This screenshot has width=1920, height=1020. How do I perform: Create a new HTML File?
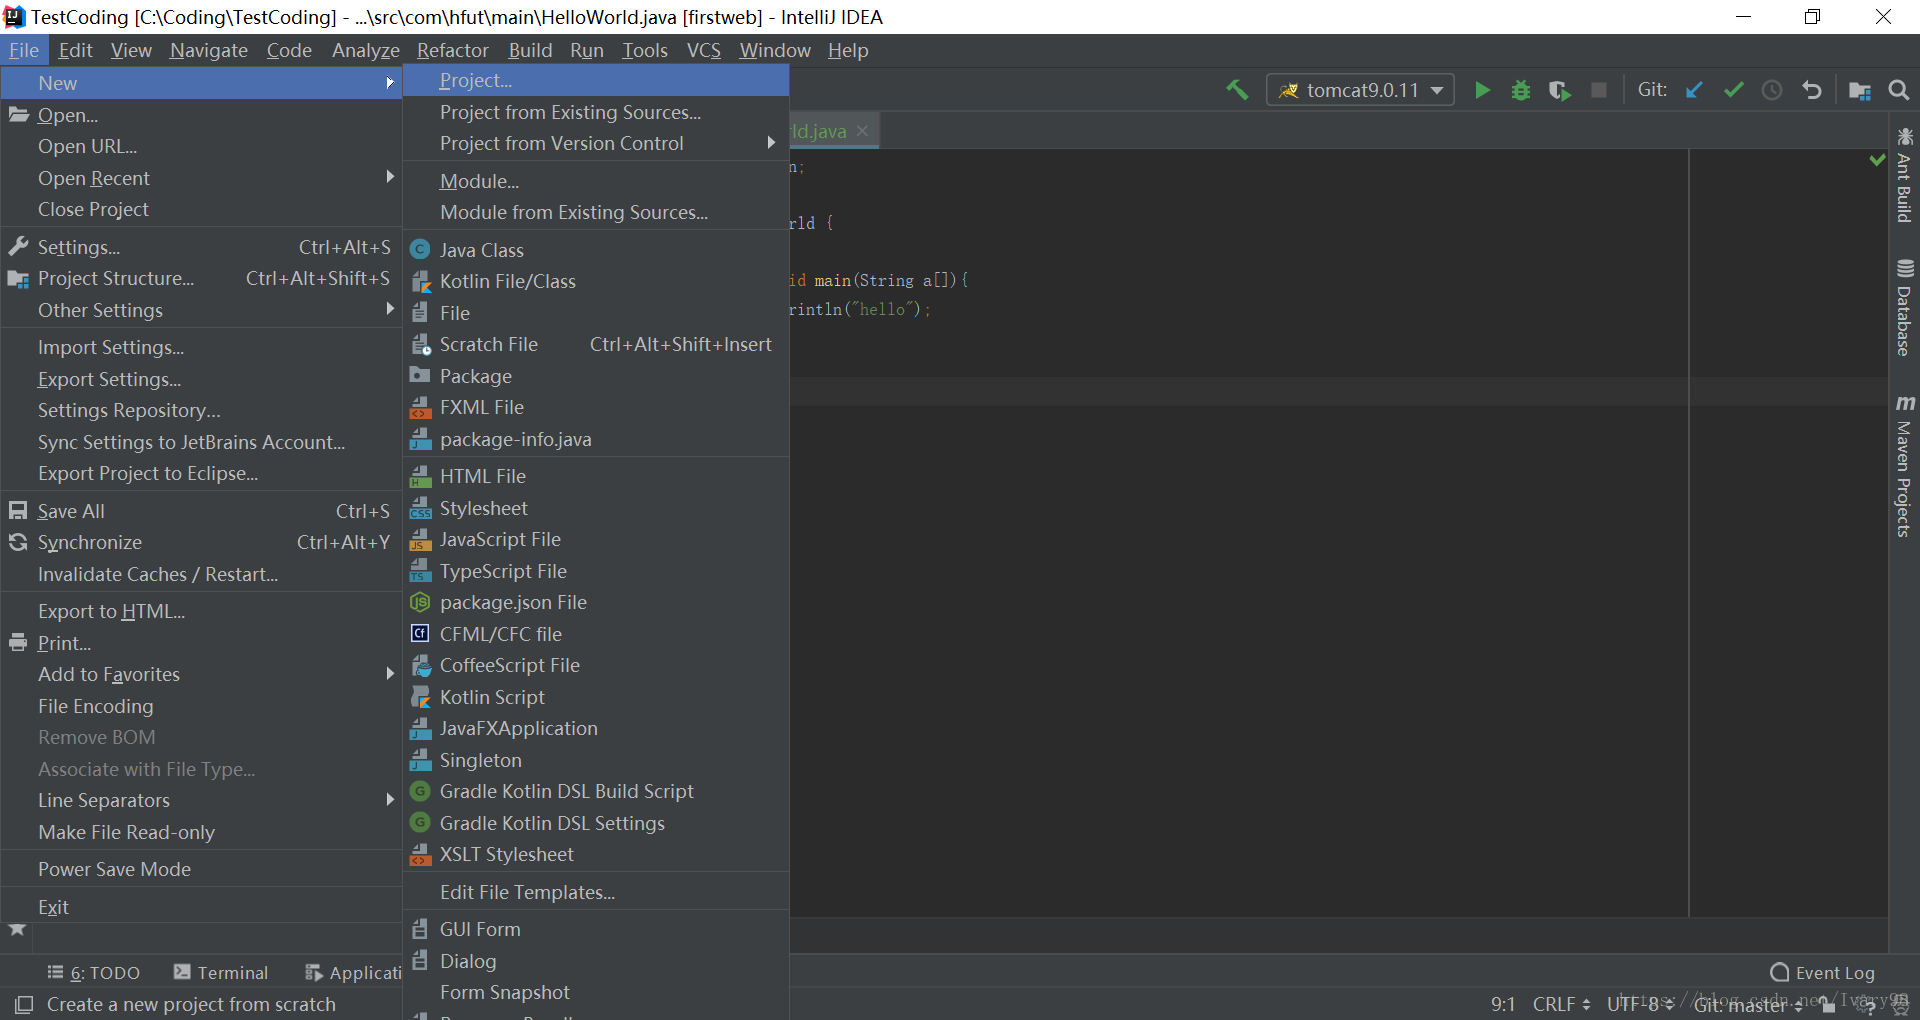pos(596,476)
